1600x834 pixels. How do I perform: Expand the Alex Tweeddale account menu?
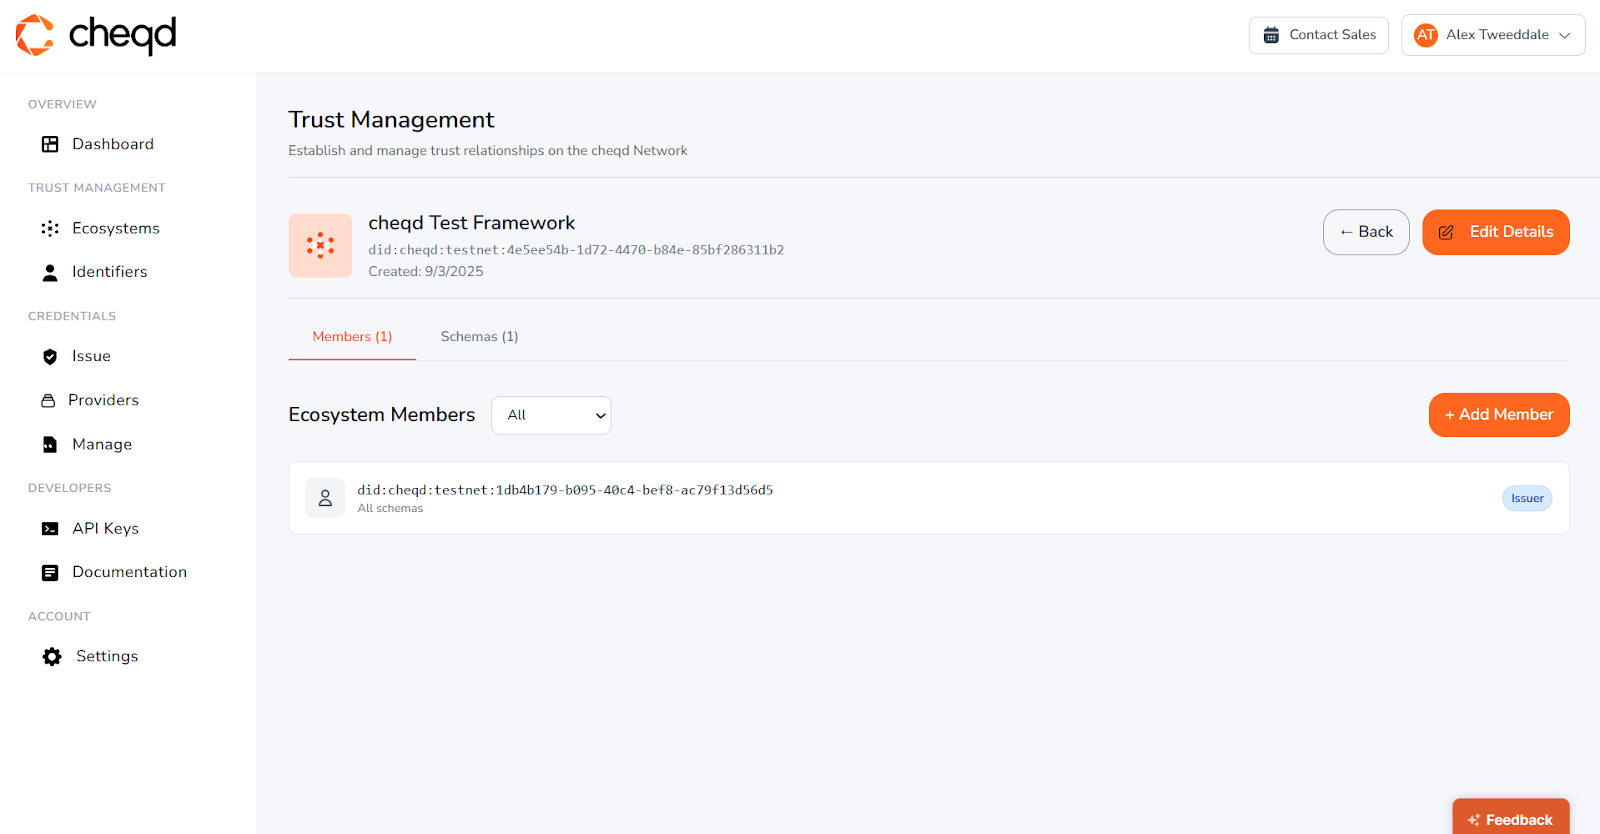click(x=1493, y=35)
